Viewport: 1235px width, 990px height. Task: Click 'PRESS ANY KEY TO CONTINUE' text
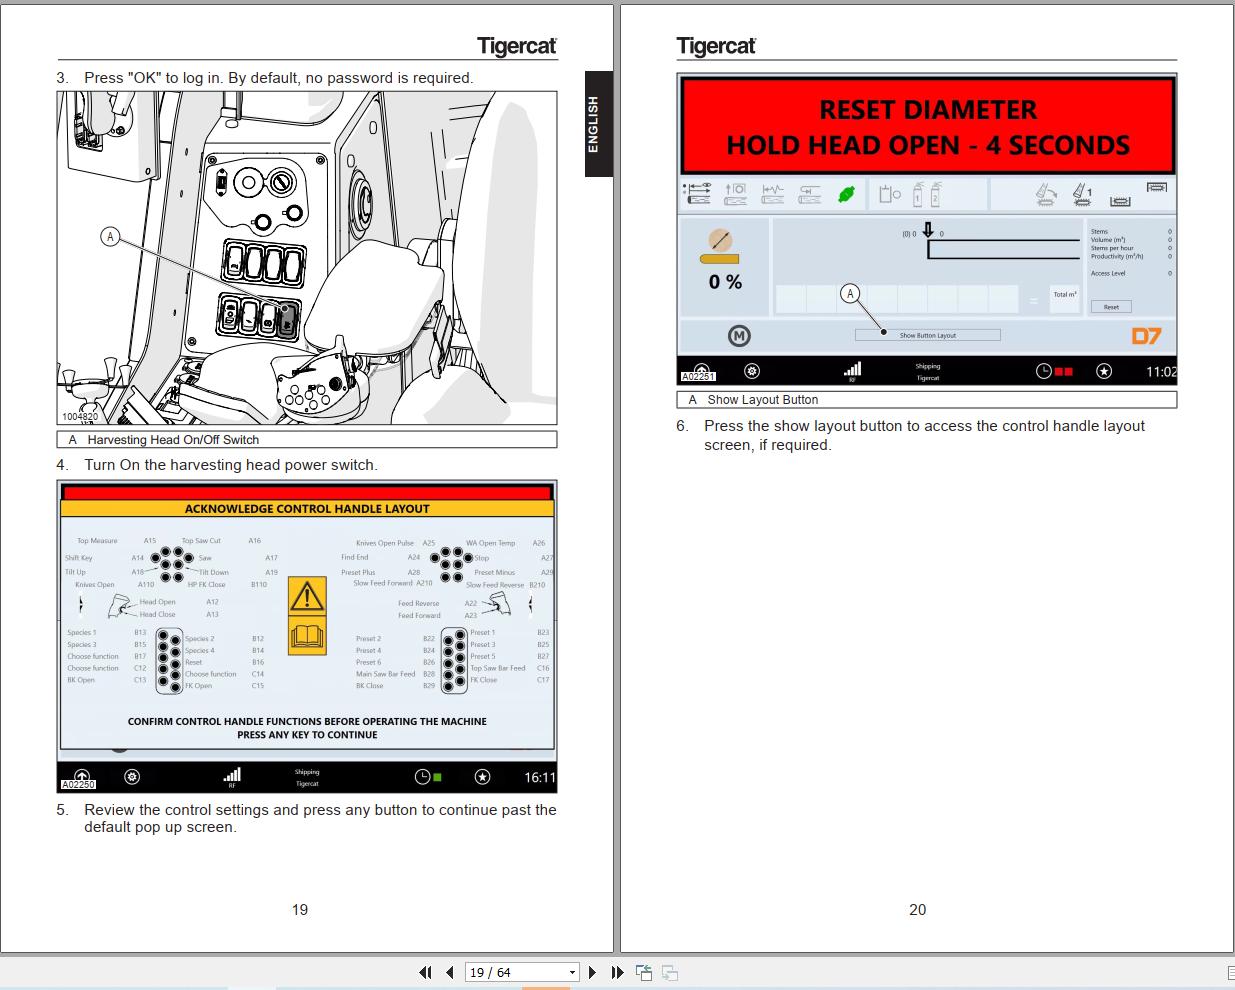307,735
